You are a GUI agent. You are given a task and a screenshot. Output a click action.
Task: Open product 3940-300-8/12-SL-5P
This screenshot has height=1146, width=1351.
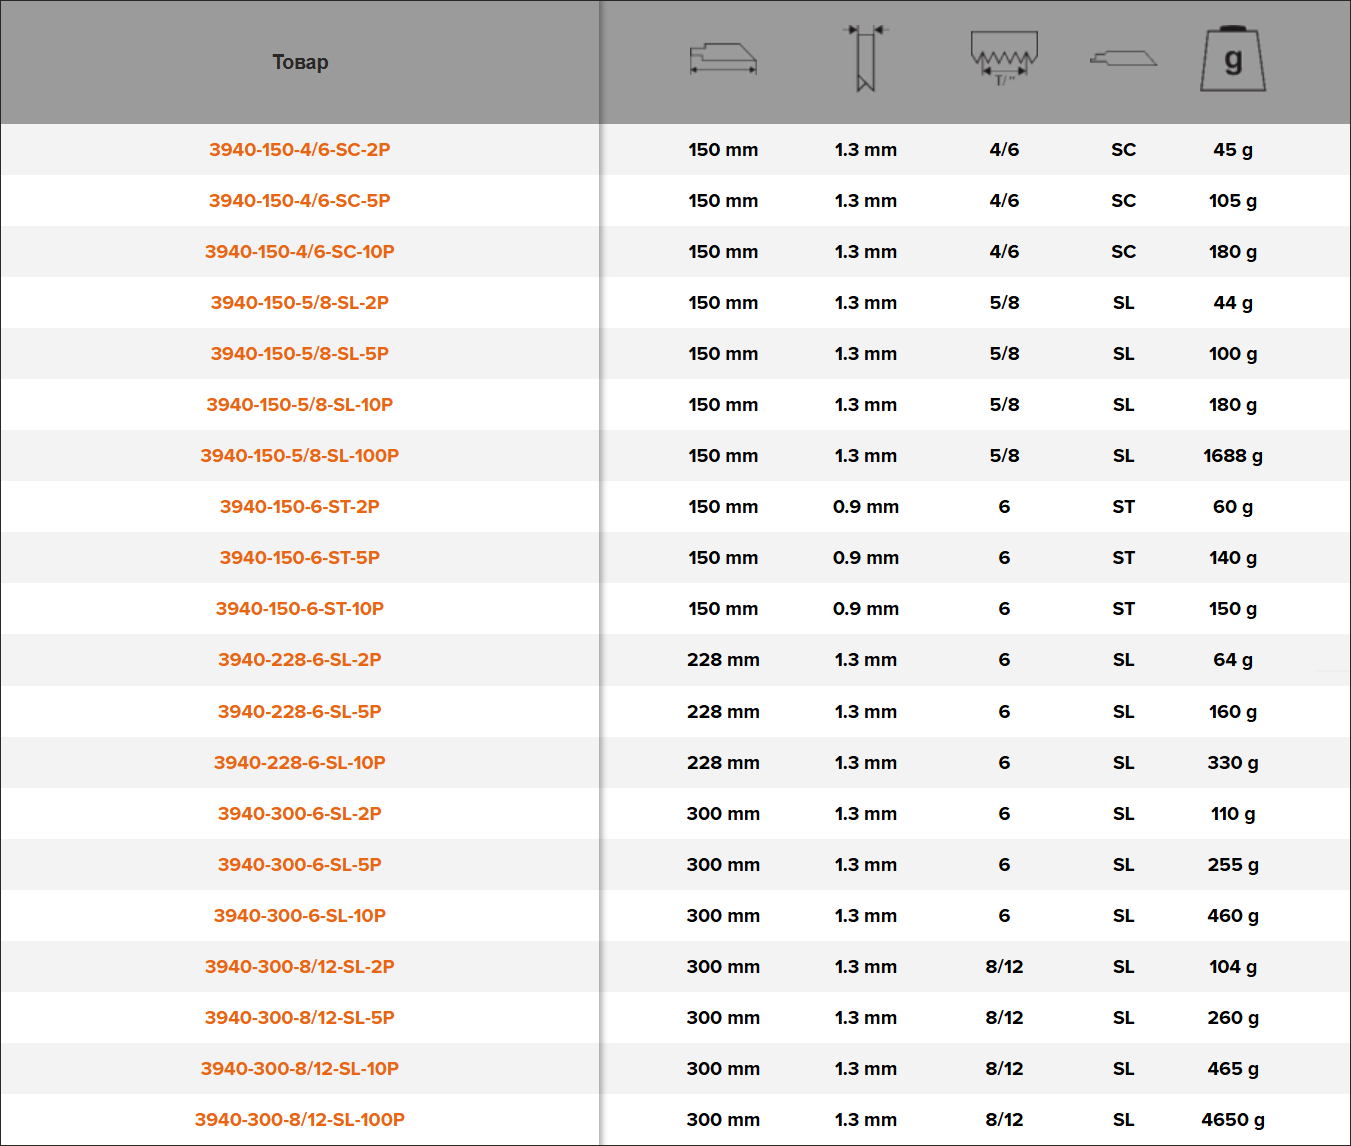pos(300,1018)
